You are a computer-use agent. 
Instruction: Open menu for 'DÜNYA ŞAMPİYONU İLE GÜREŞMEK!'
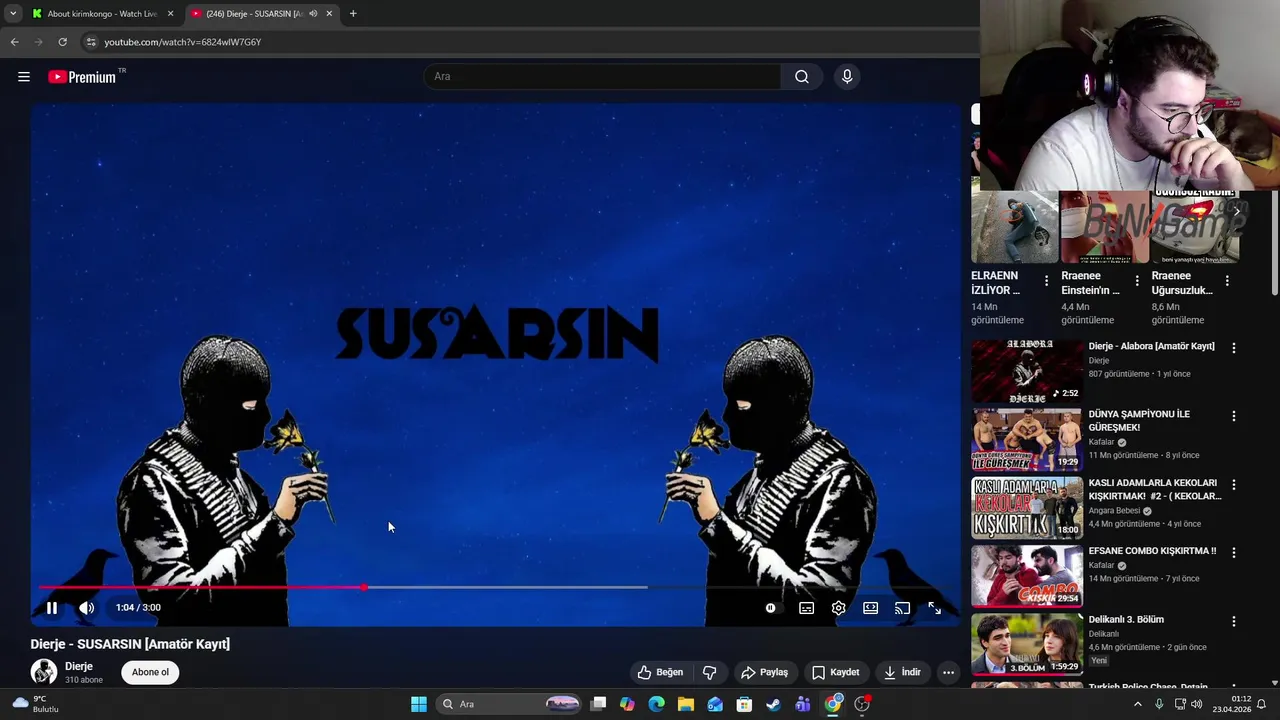[1233, 416]
